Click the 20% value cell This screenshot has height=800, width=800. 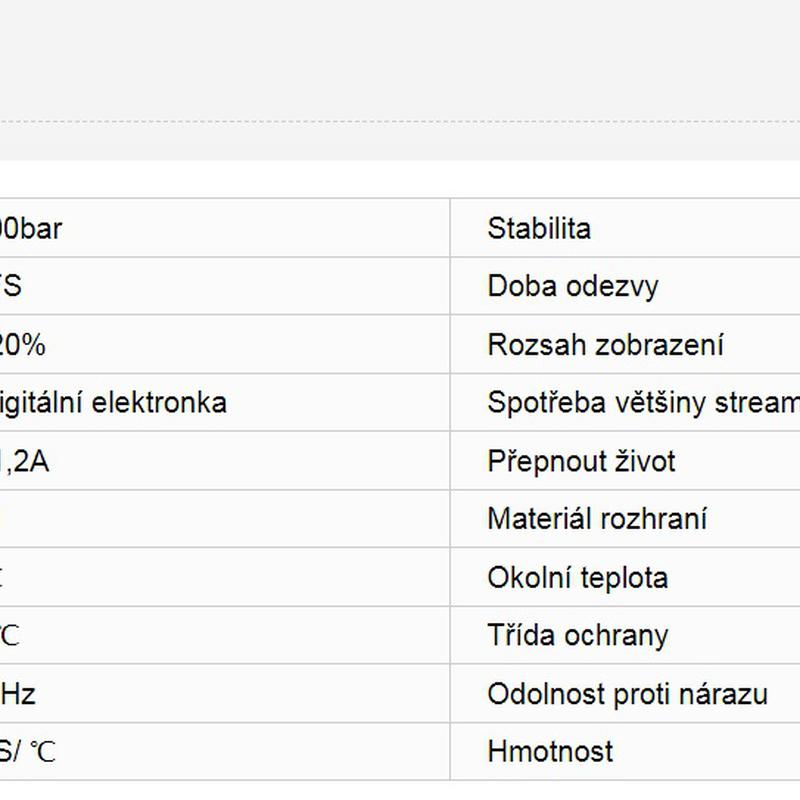click(23, 345)
